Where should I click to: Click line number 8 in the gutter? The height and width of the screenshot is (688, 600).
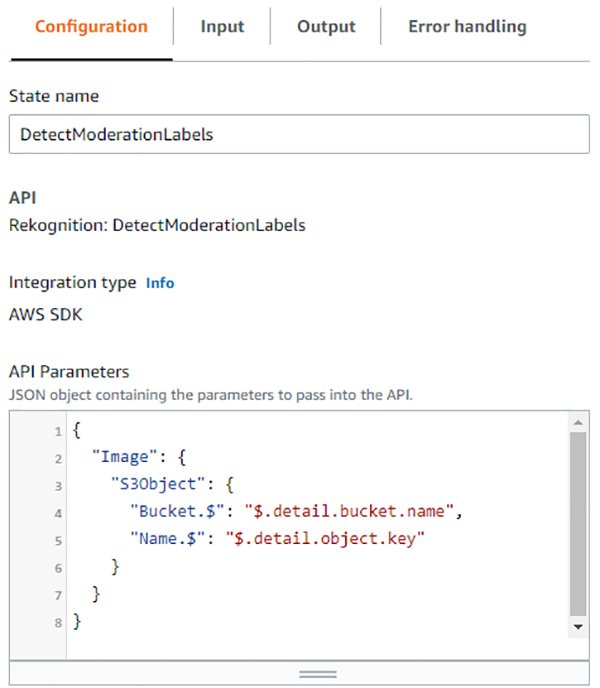[x=59, y=623]
